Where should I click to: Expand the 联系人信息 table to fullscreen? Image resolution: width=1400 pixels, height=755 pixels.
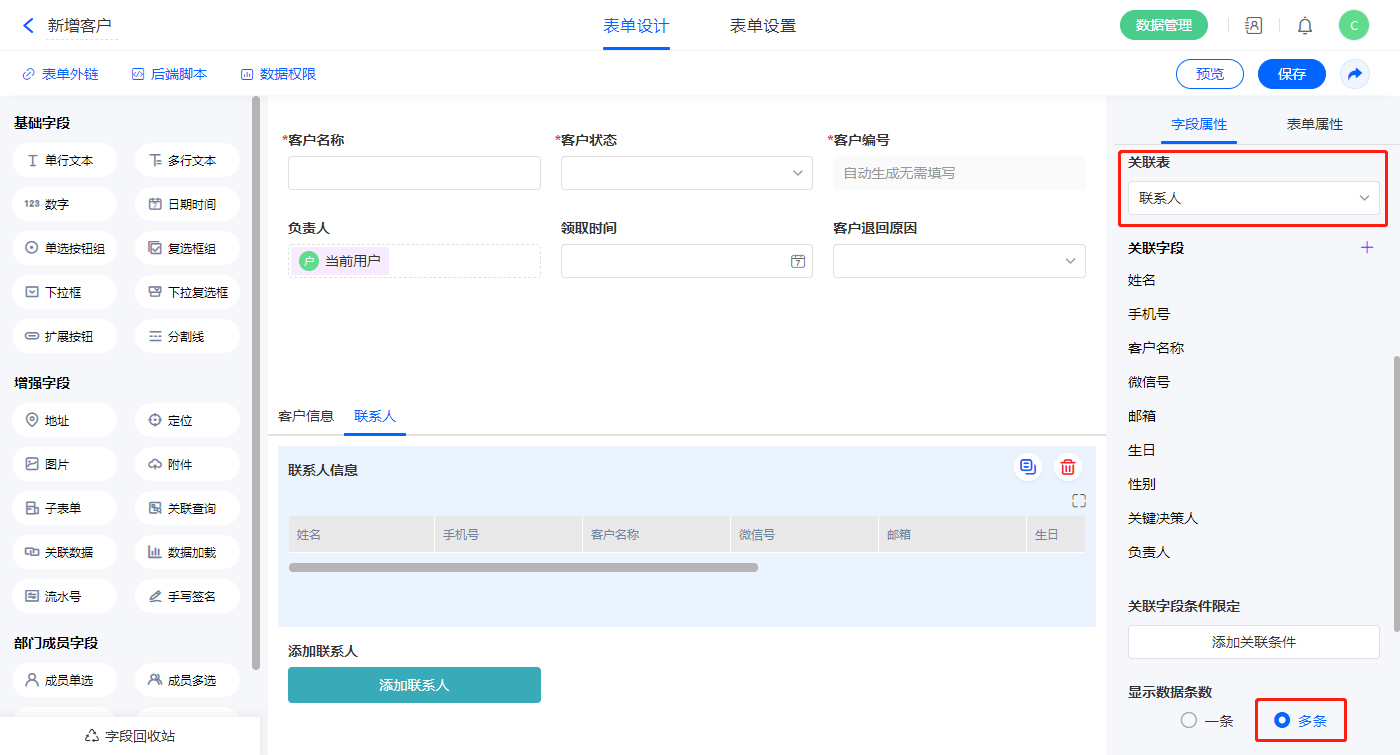(x=1078, y=501)
